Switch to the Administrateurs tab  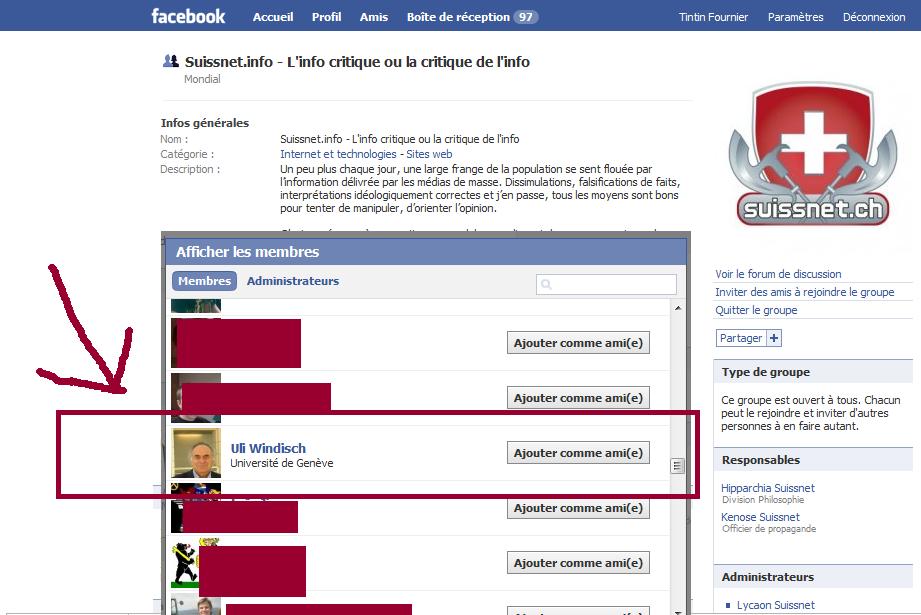(293, 281)
